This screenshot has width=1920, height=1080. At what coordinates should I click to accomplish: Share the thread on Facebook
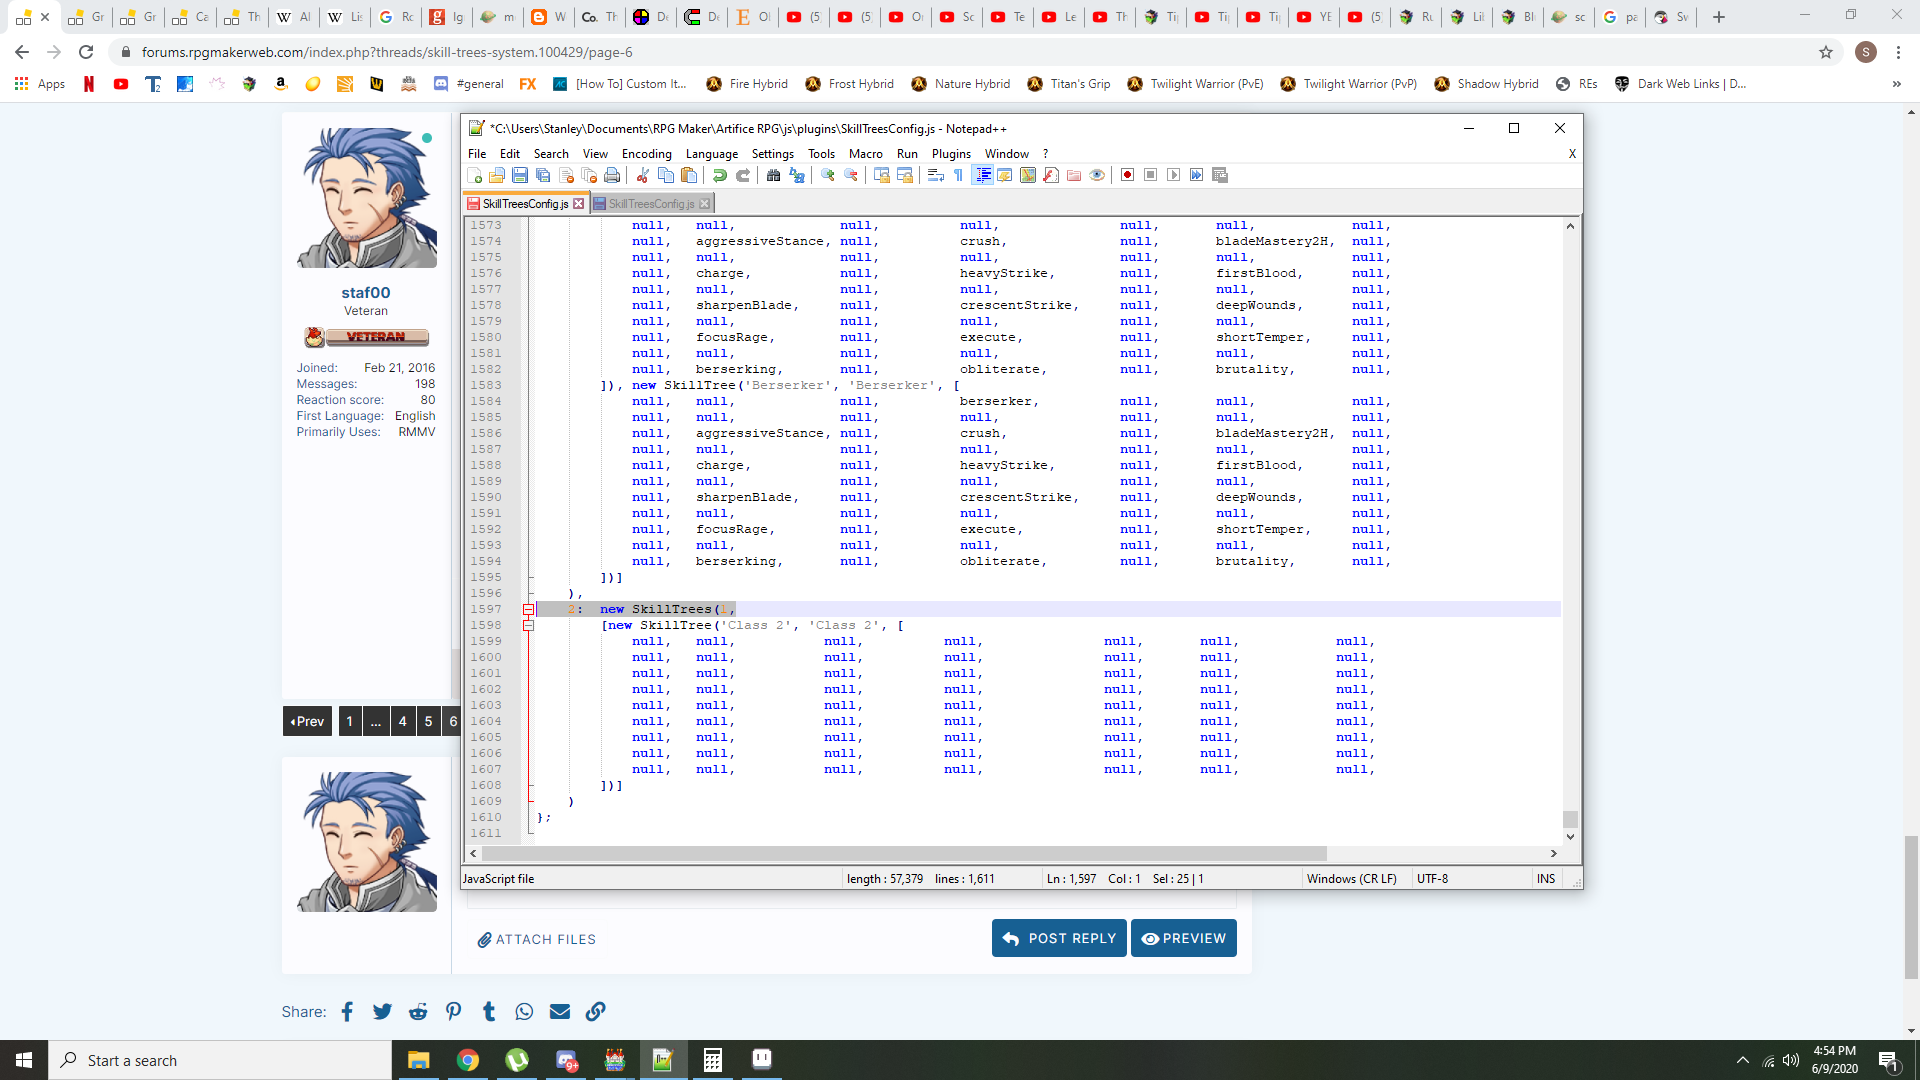[x=347, y=1012]
